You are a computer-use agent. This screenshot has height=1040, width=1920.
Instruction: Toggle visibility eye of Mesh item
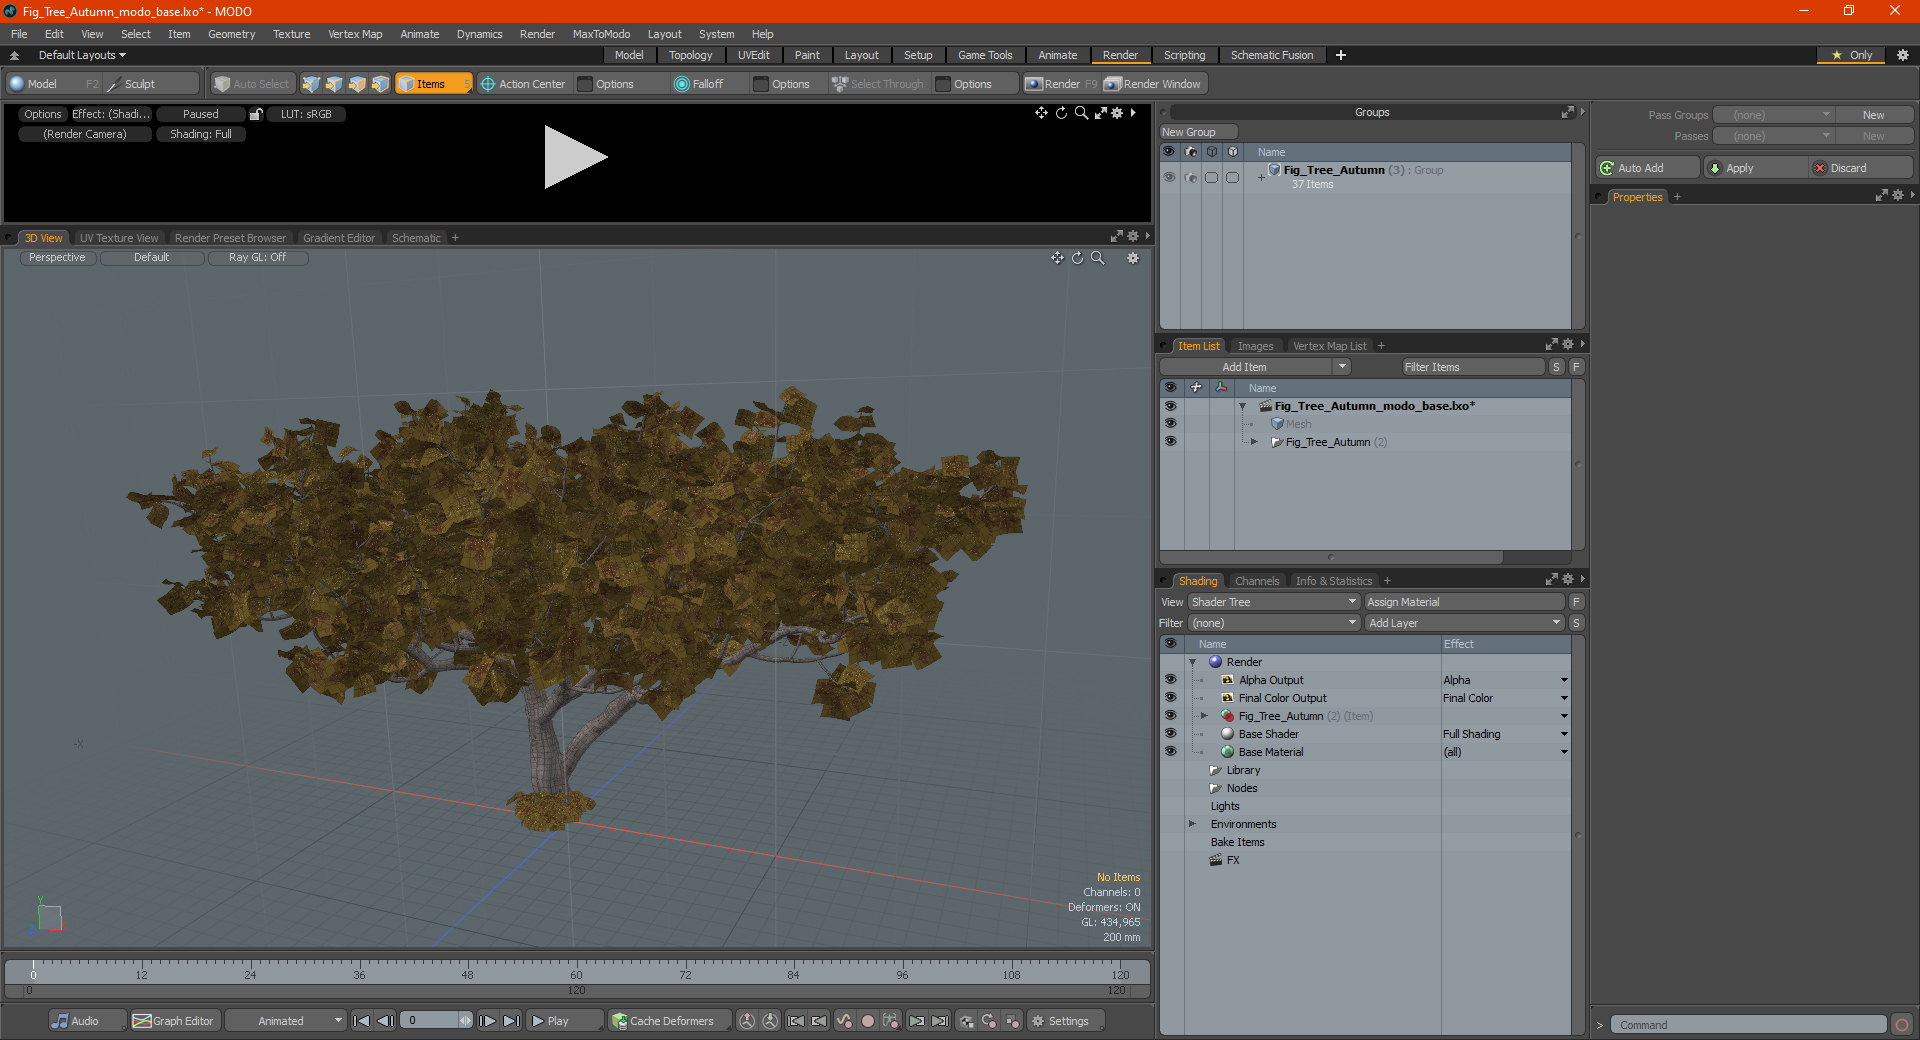pyautogui.click(x=1170, y=424)
